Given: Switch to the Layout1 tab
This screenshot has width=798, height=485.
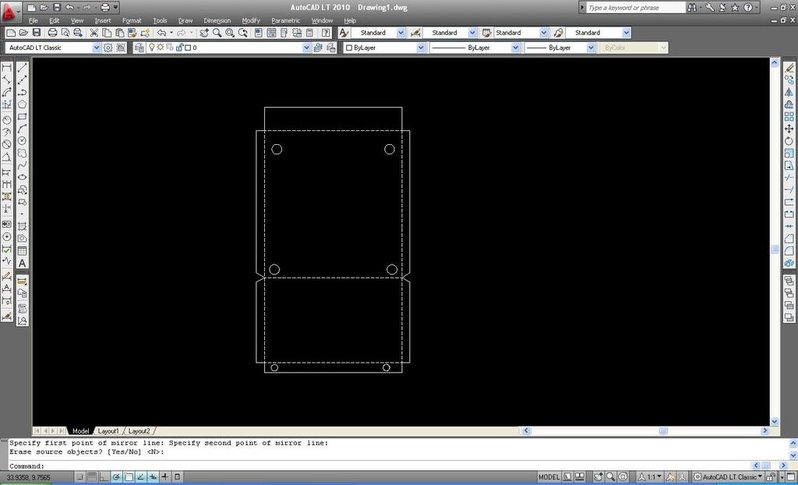Looking at the screenshot, I should (x=108, y=431).
